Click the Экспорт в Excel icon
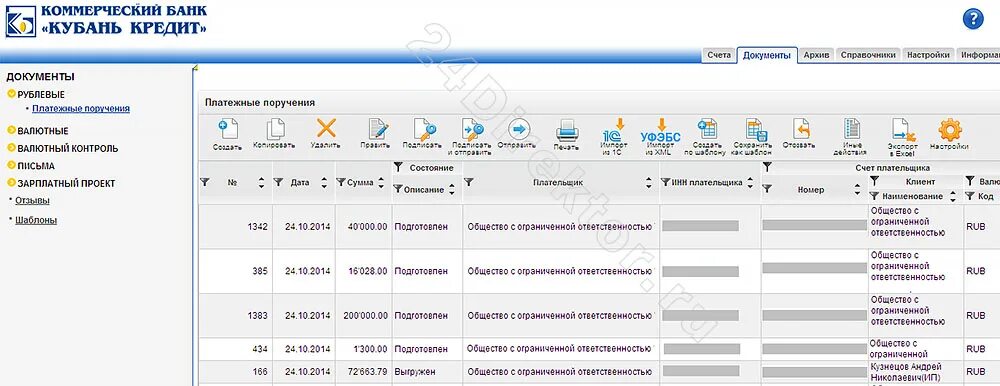This screenshot has height=386, width=1000. [903, 130]
